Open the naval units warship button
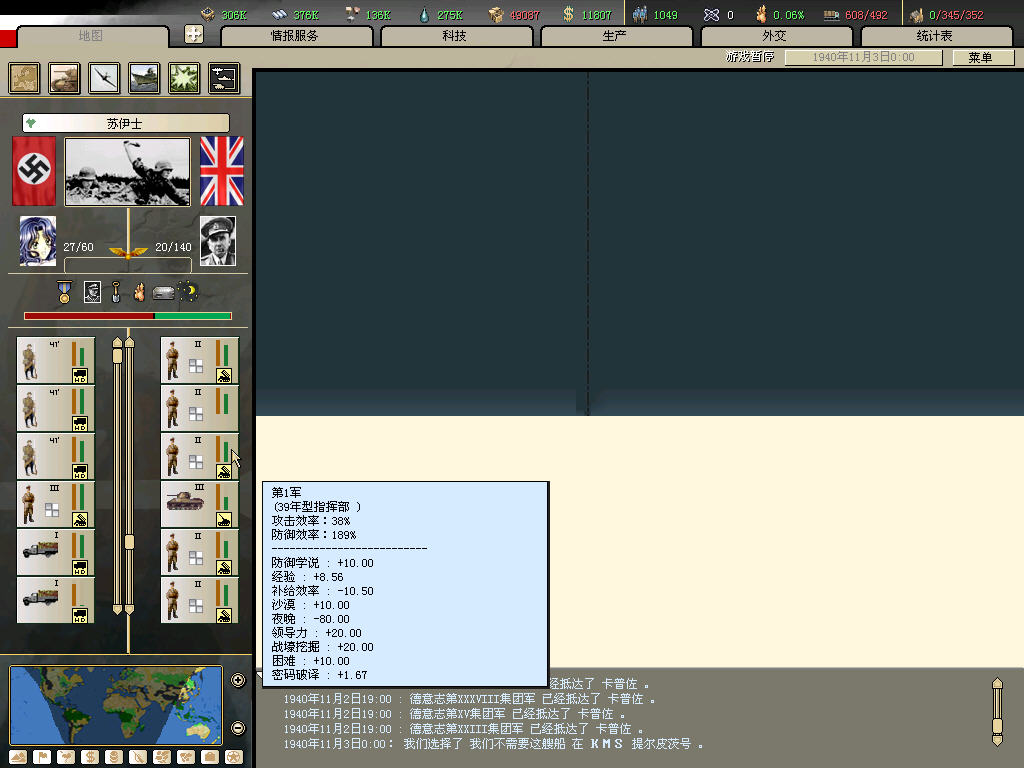Viewport: 1024px width, 768px height. [144, 78]
